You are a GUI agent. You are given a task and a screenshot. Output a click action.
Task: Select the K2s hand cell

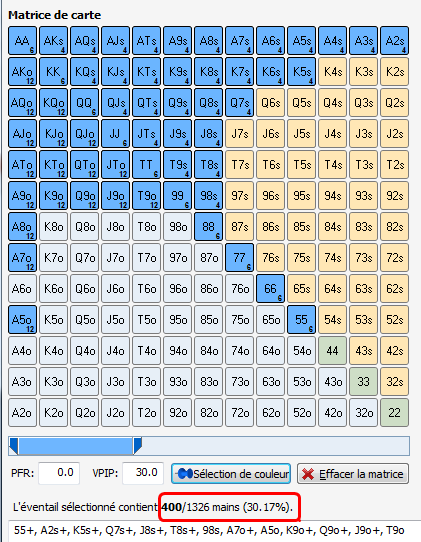coord(394,72)
